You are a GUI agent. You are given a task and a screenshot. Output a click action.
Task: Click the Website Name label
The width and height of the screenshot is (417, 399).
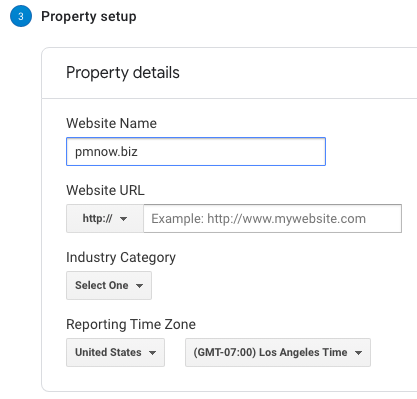(x=111, y=123)
